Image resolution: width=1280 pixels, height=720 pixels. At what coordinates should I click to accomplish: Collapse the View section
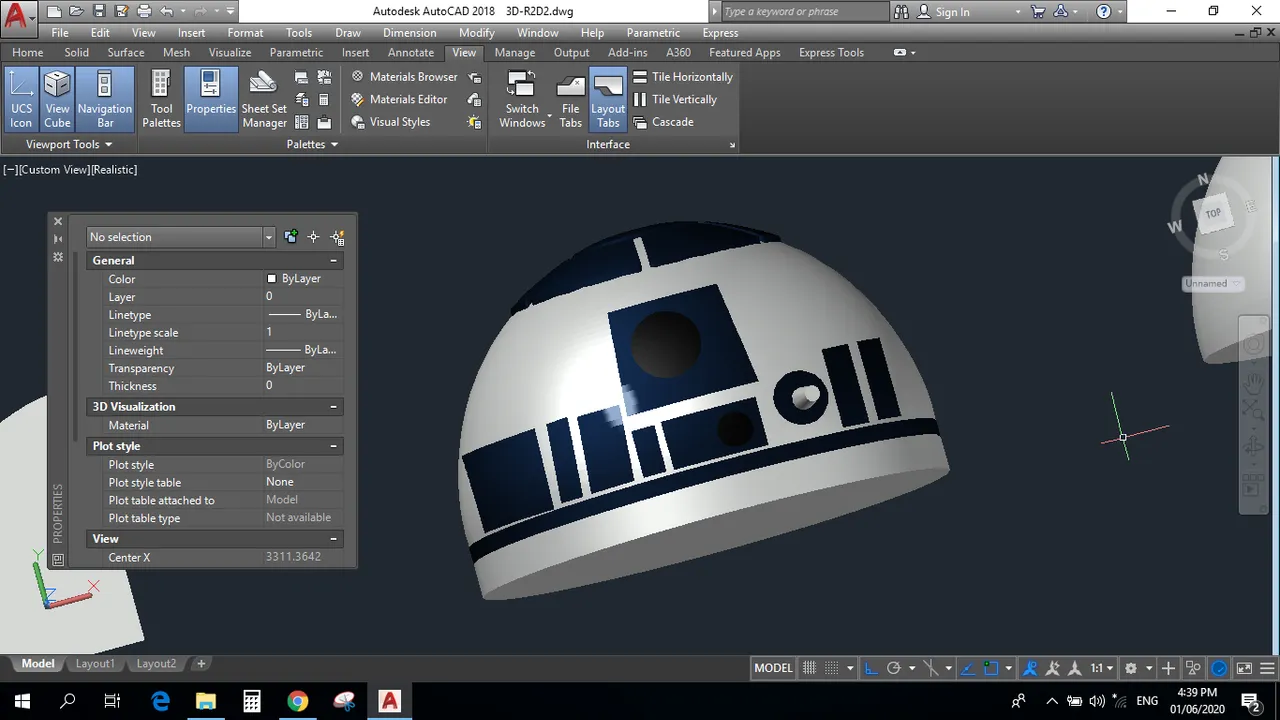pos(334,539)
